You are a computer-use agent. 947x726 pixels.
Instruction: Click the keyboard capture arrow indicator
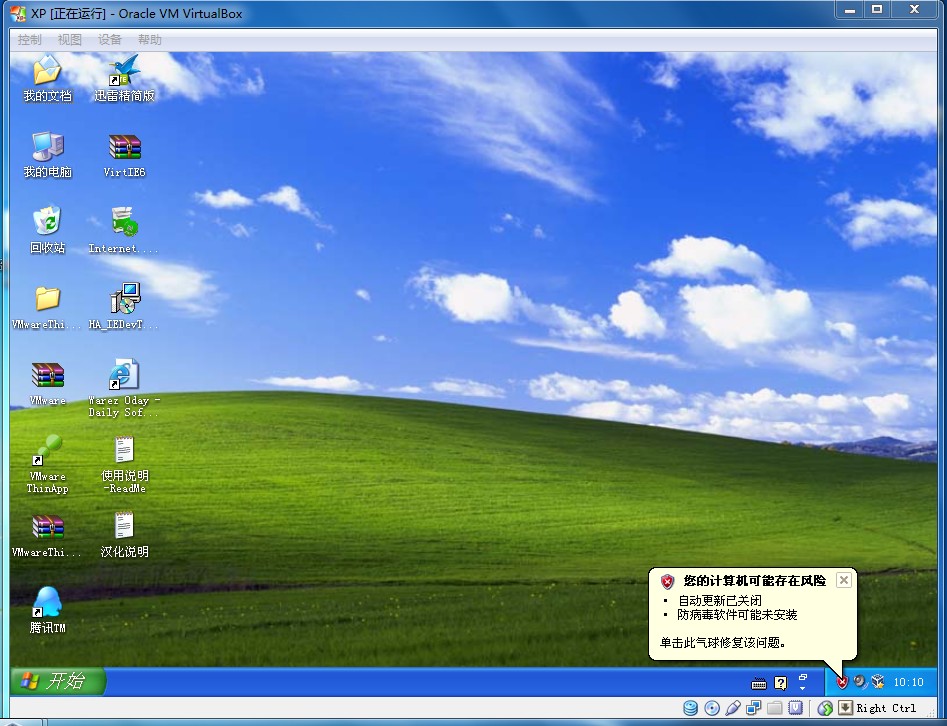click(845, 708)
